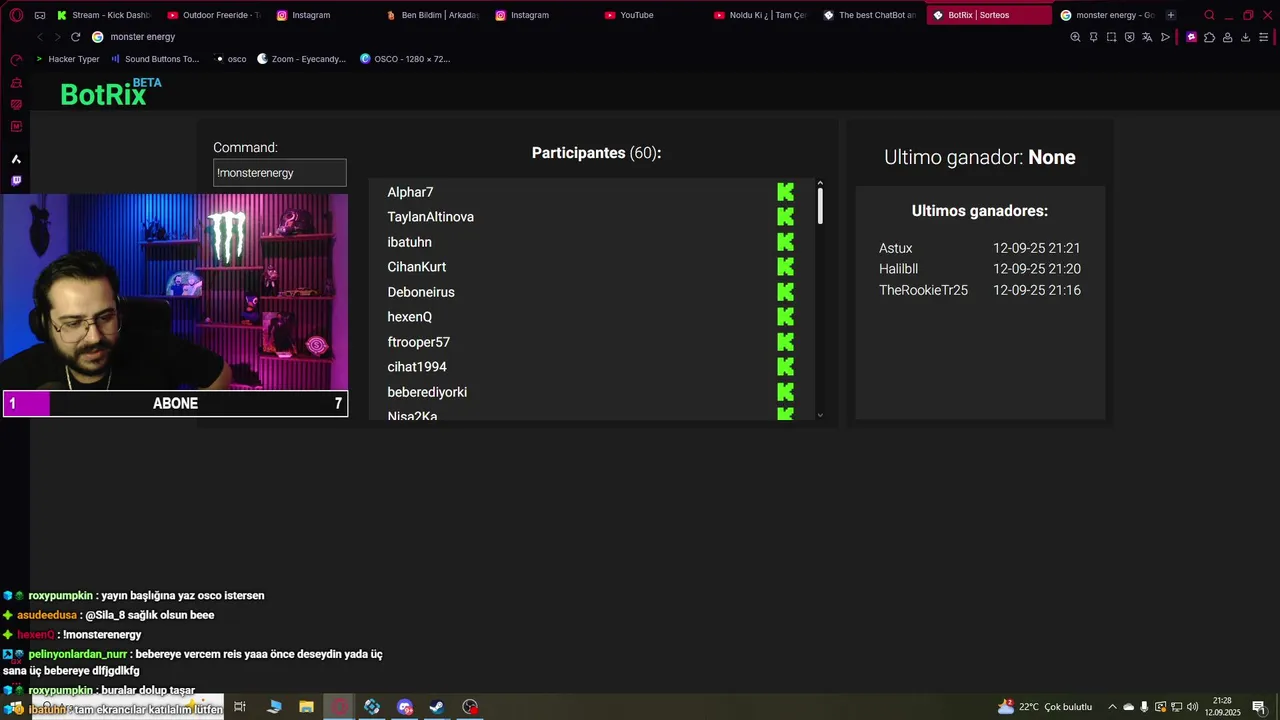Click past winner TheRookieTr25
Screen dimensions: 1280x720
pyautogui.click(x=923, y=290)
